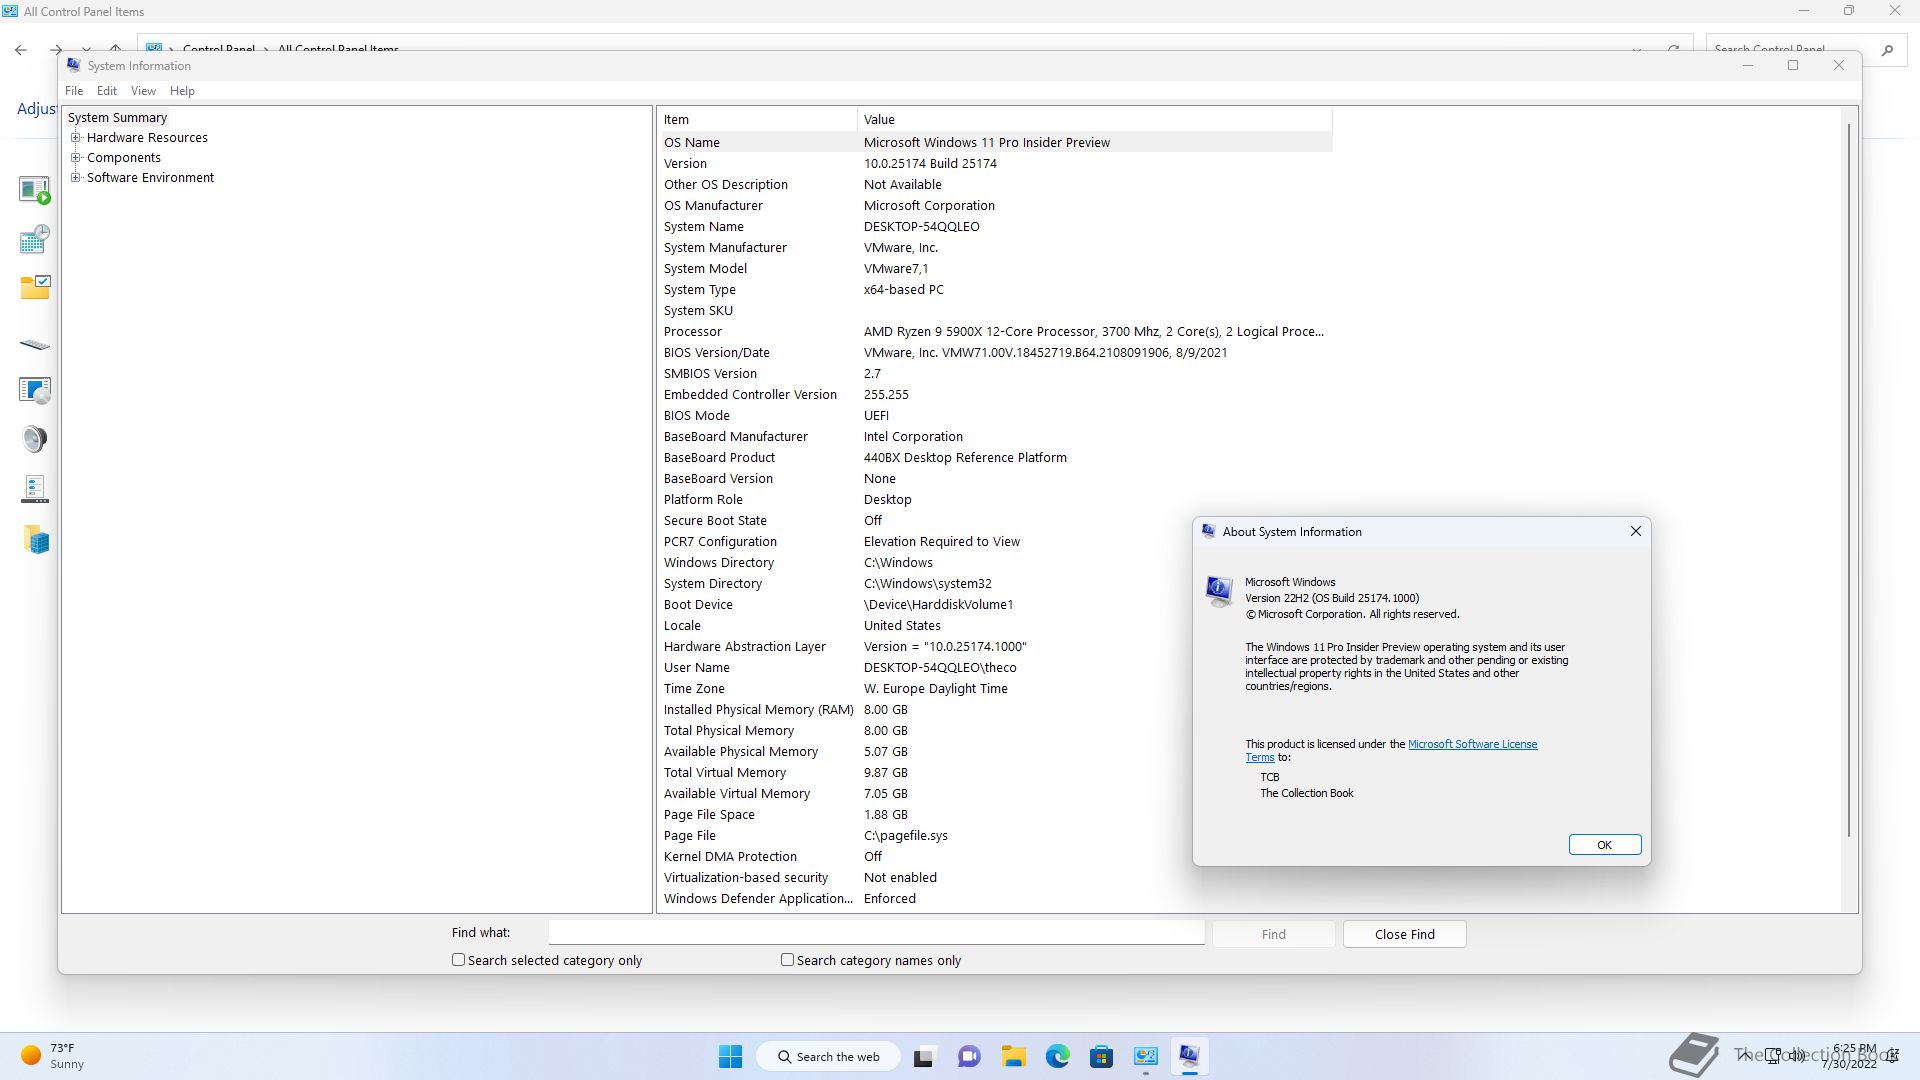Screen dimensions: 1920x1080
Task: Open the Programs and Features icon
Action: pos(35,390)
